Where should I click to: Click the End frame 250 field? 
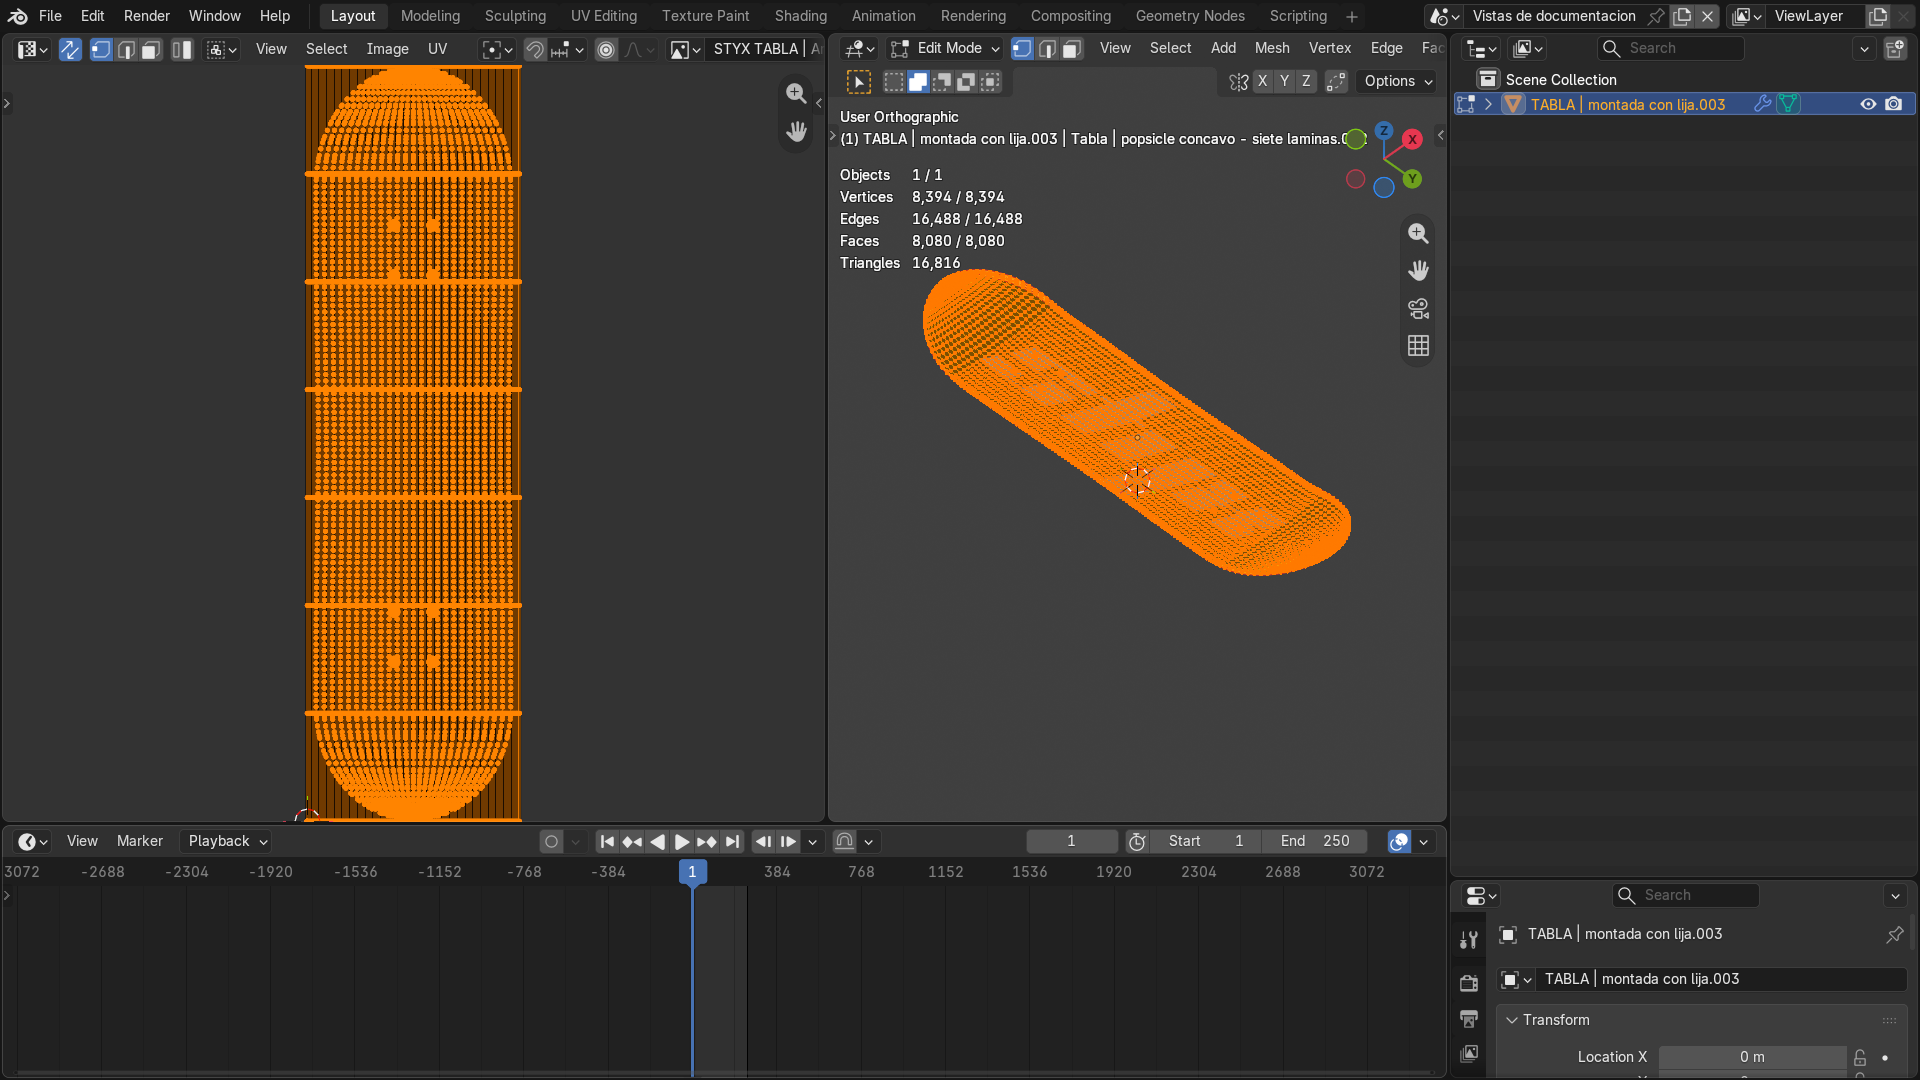pyautogui.click(x=1315, y=841)
